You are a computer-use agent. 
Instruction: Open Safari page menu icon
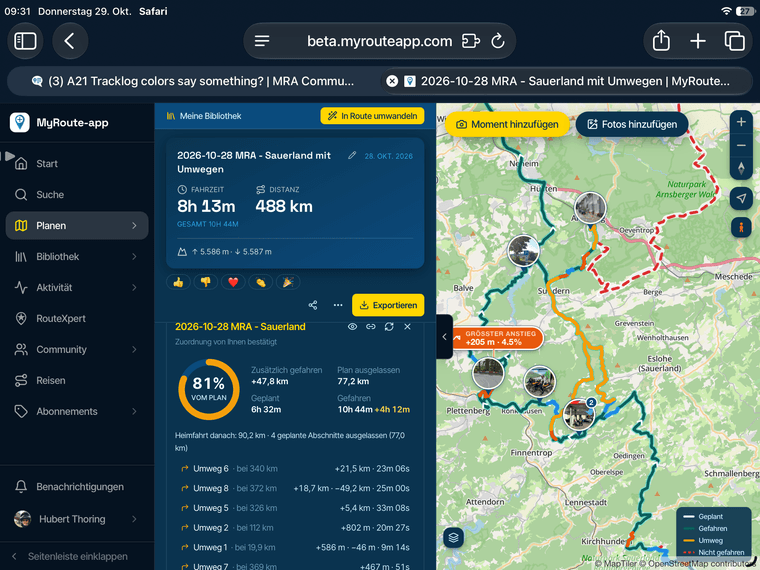(262, 41)
